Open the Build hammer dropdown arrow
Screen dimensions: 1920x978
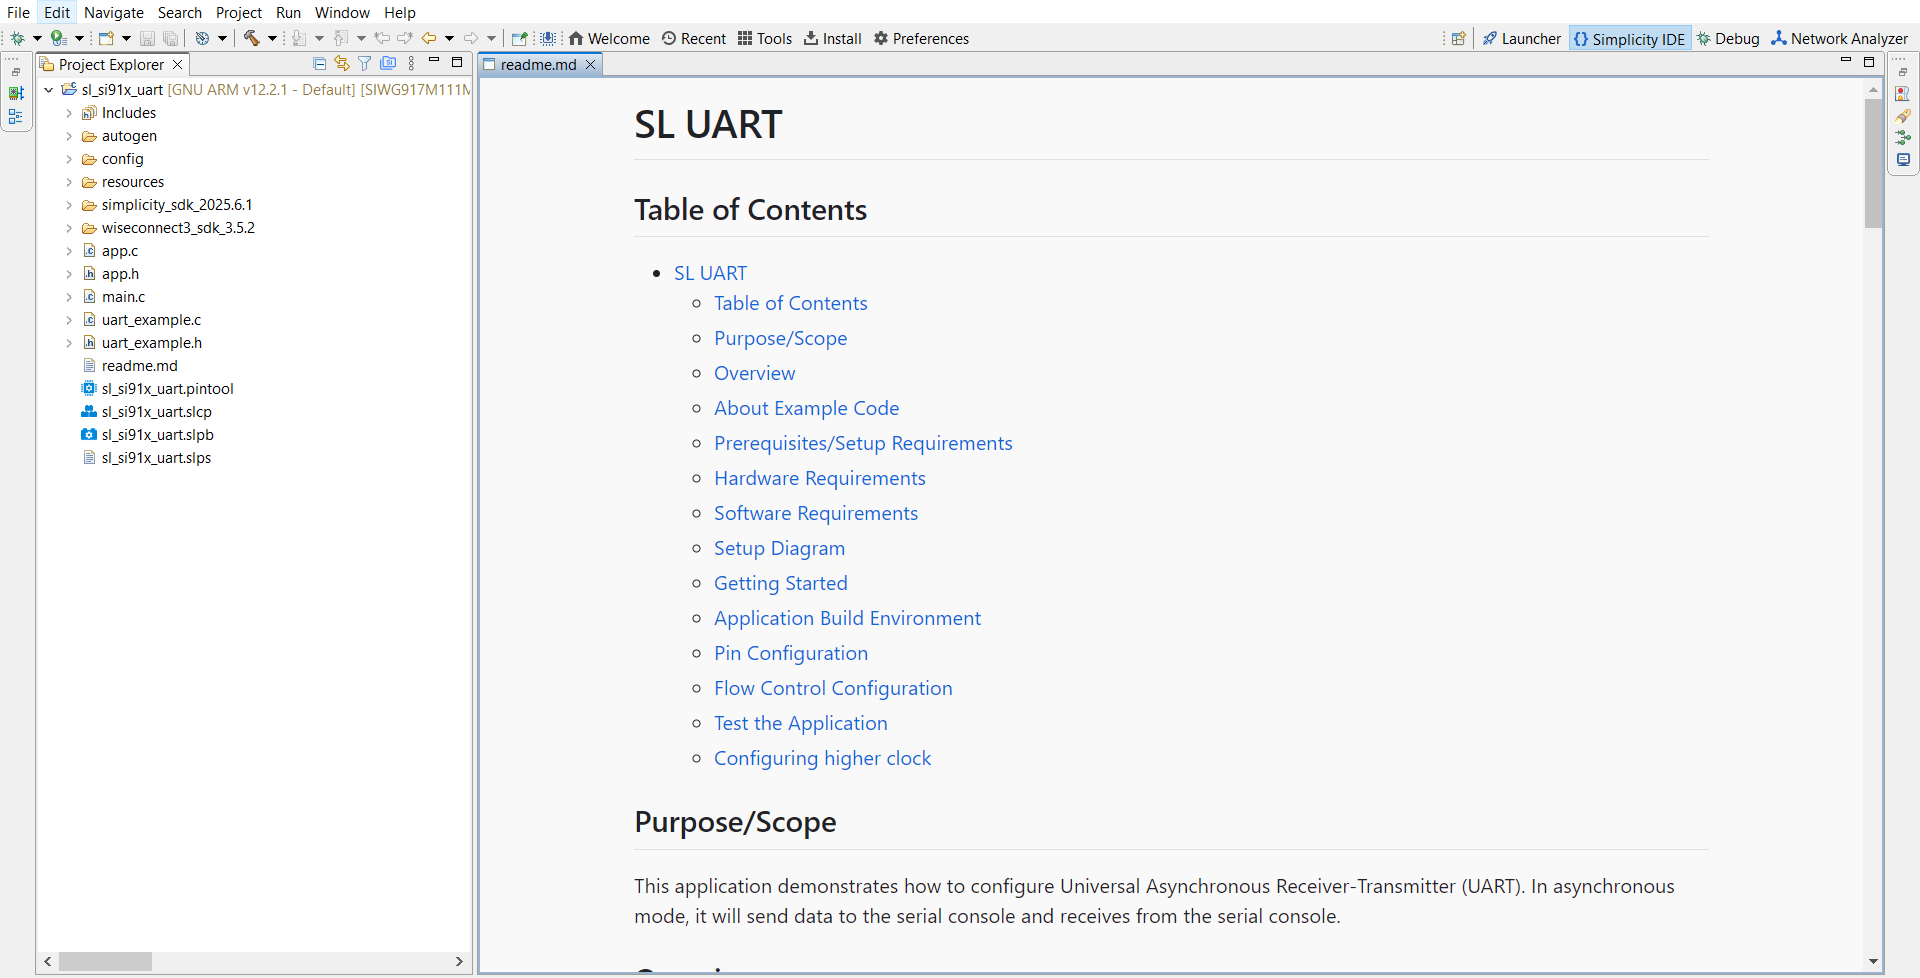tap(272, 38)
